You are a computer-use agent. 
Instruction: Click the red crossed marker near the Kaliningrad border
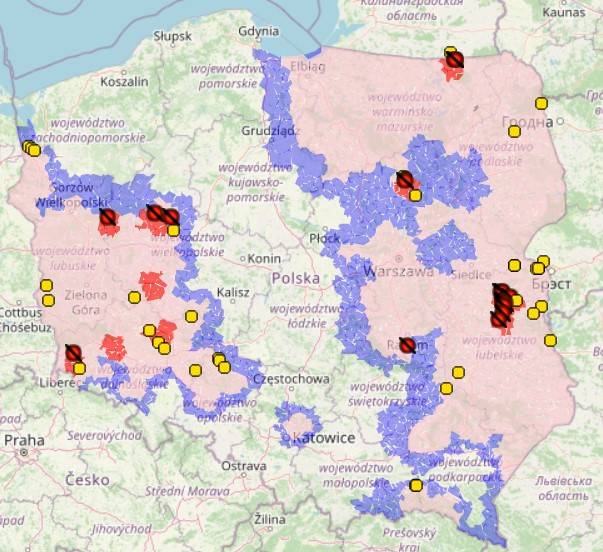coord(455,60)
